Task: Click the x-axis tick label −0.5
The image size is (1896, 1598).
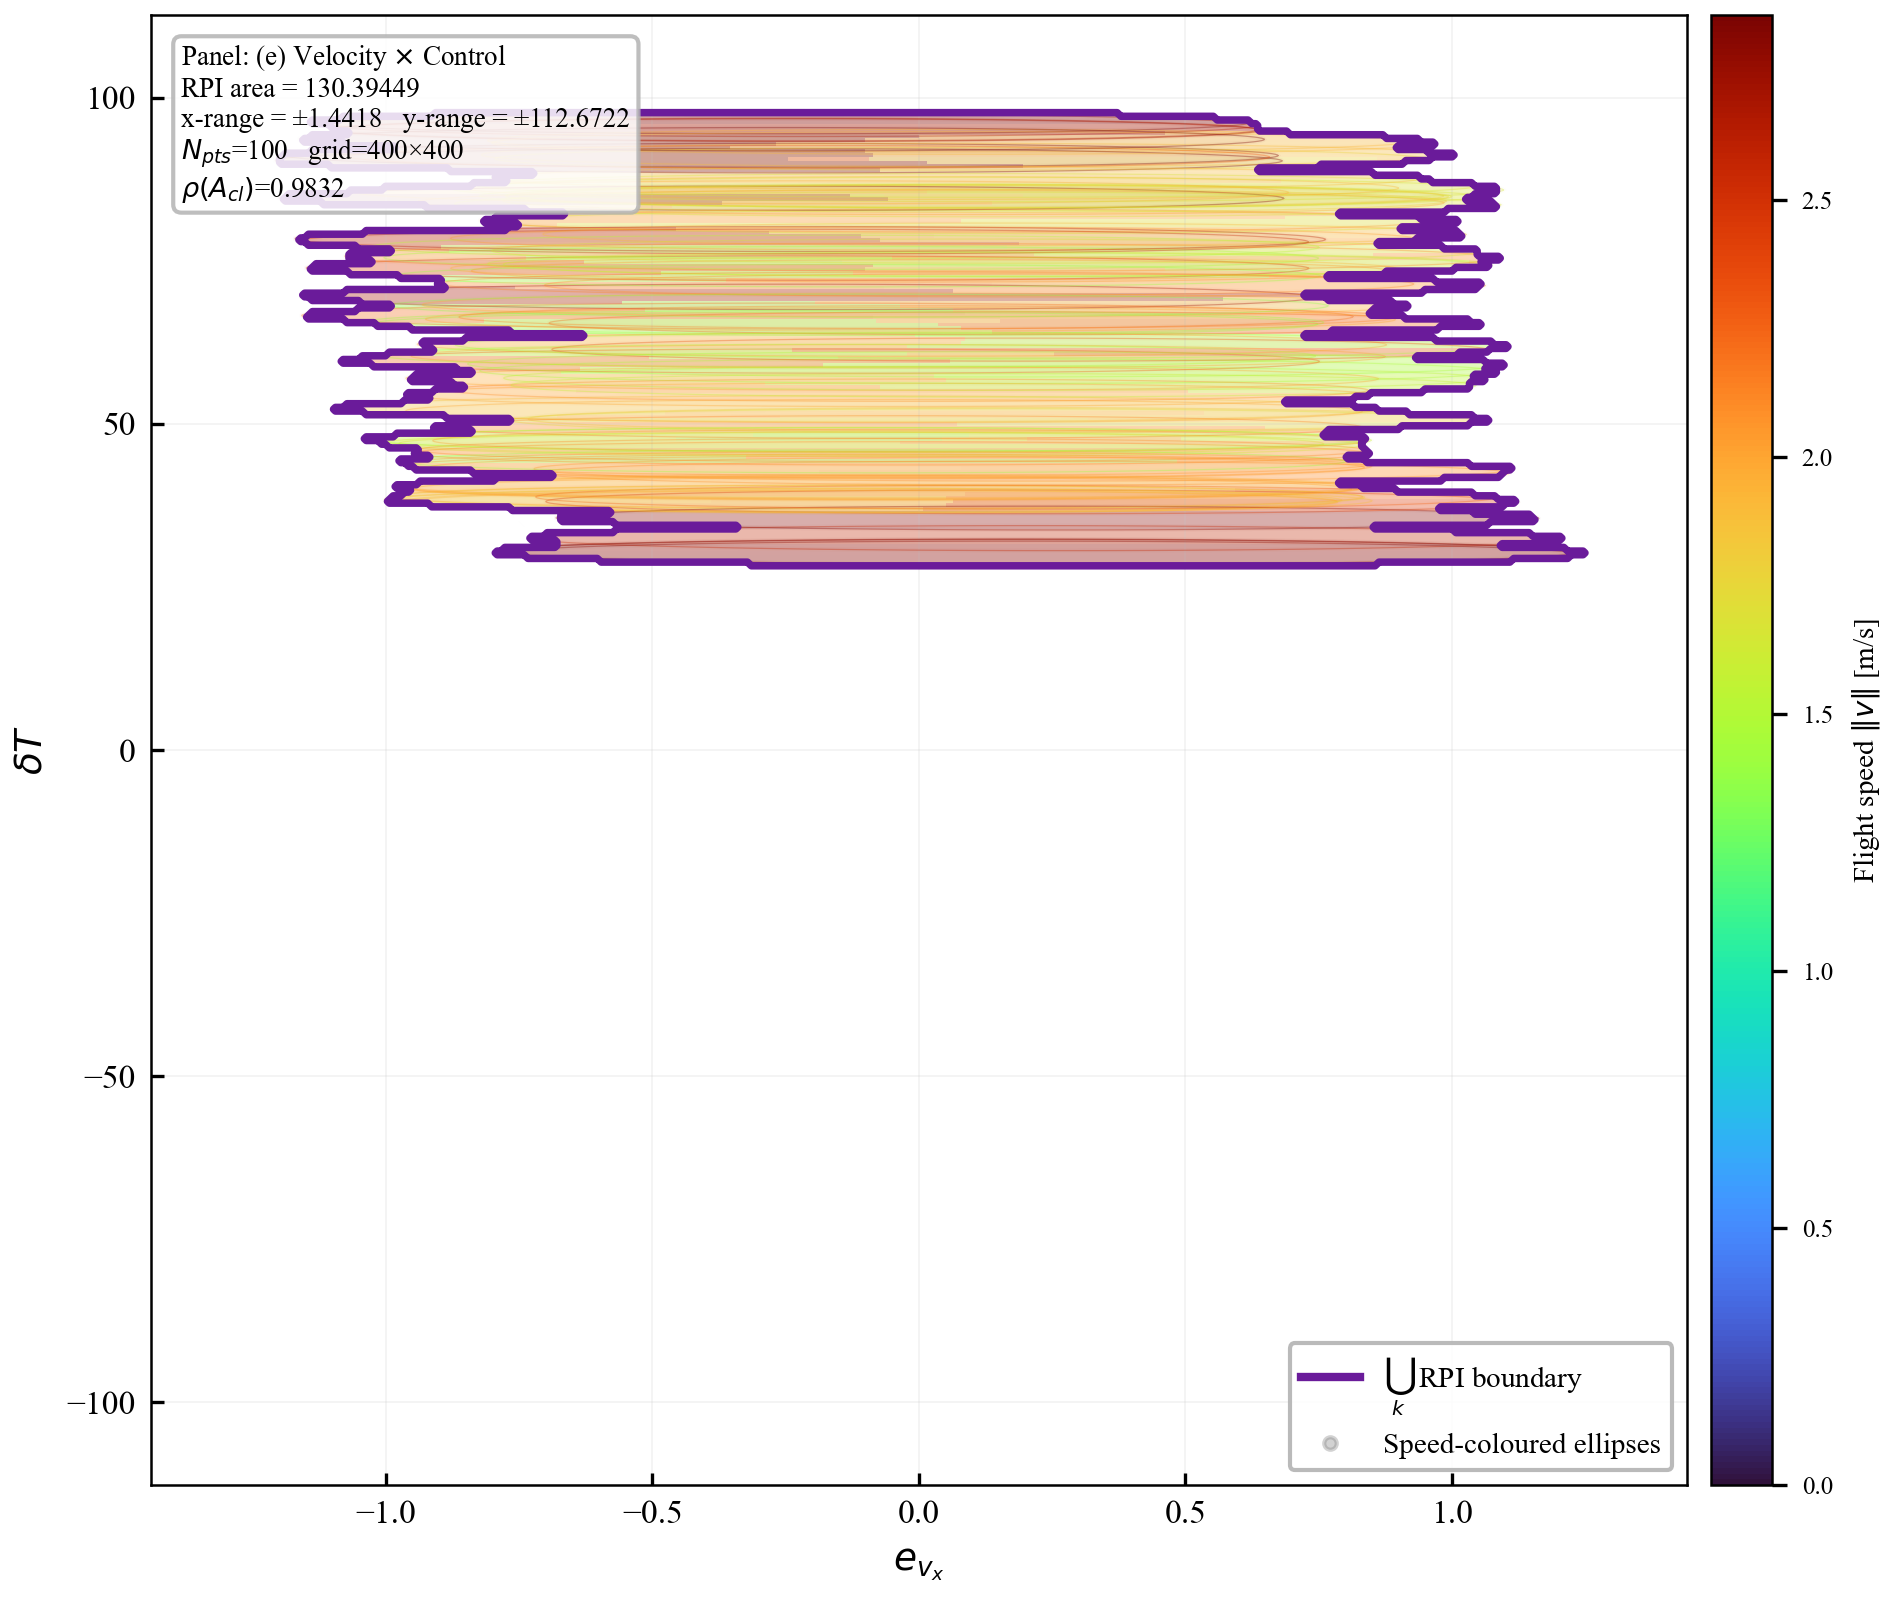Action: (x=652, y=1513)
